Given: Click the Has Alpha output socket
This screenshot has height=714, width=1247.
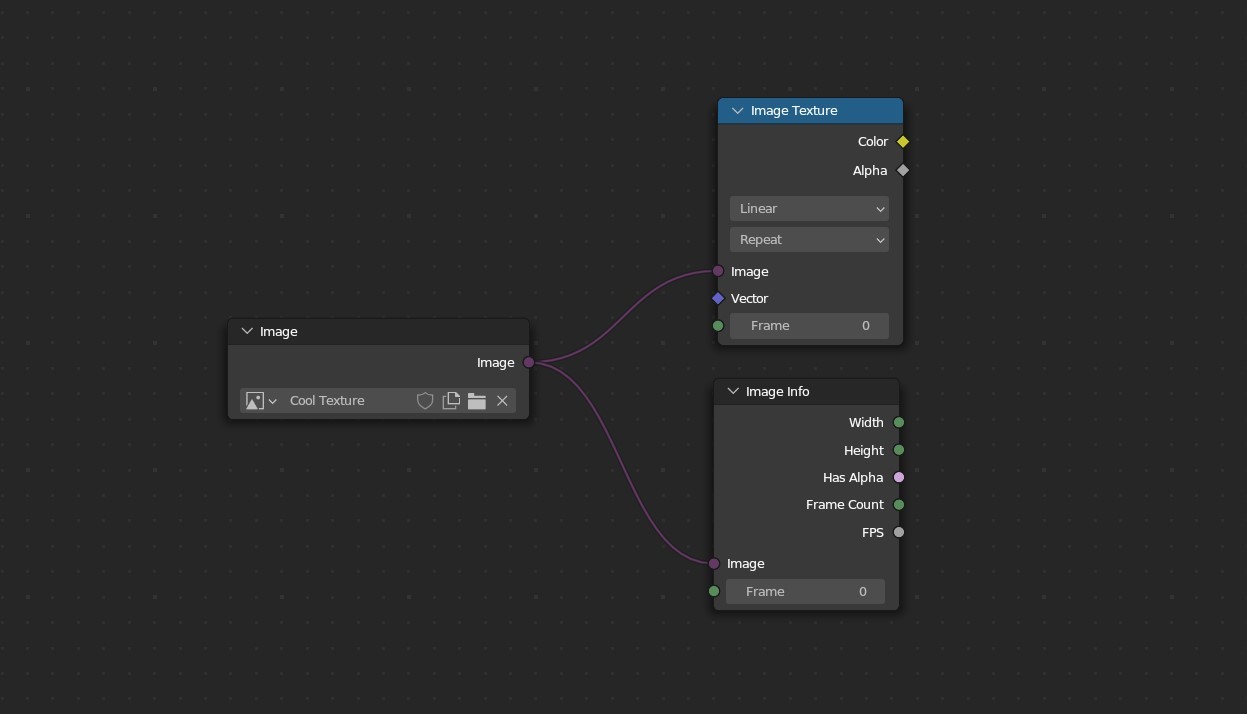Looking at the screenshot, I should (x=899, y=478).
